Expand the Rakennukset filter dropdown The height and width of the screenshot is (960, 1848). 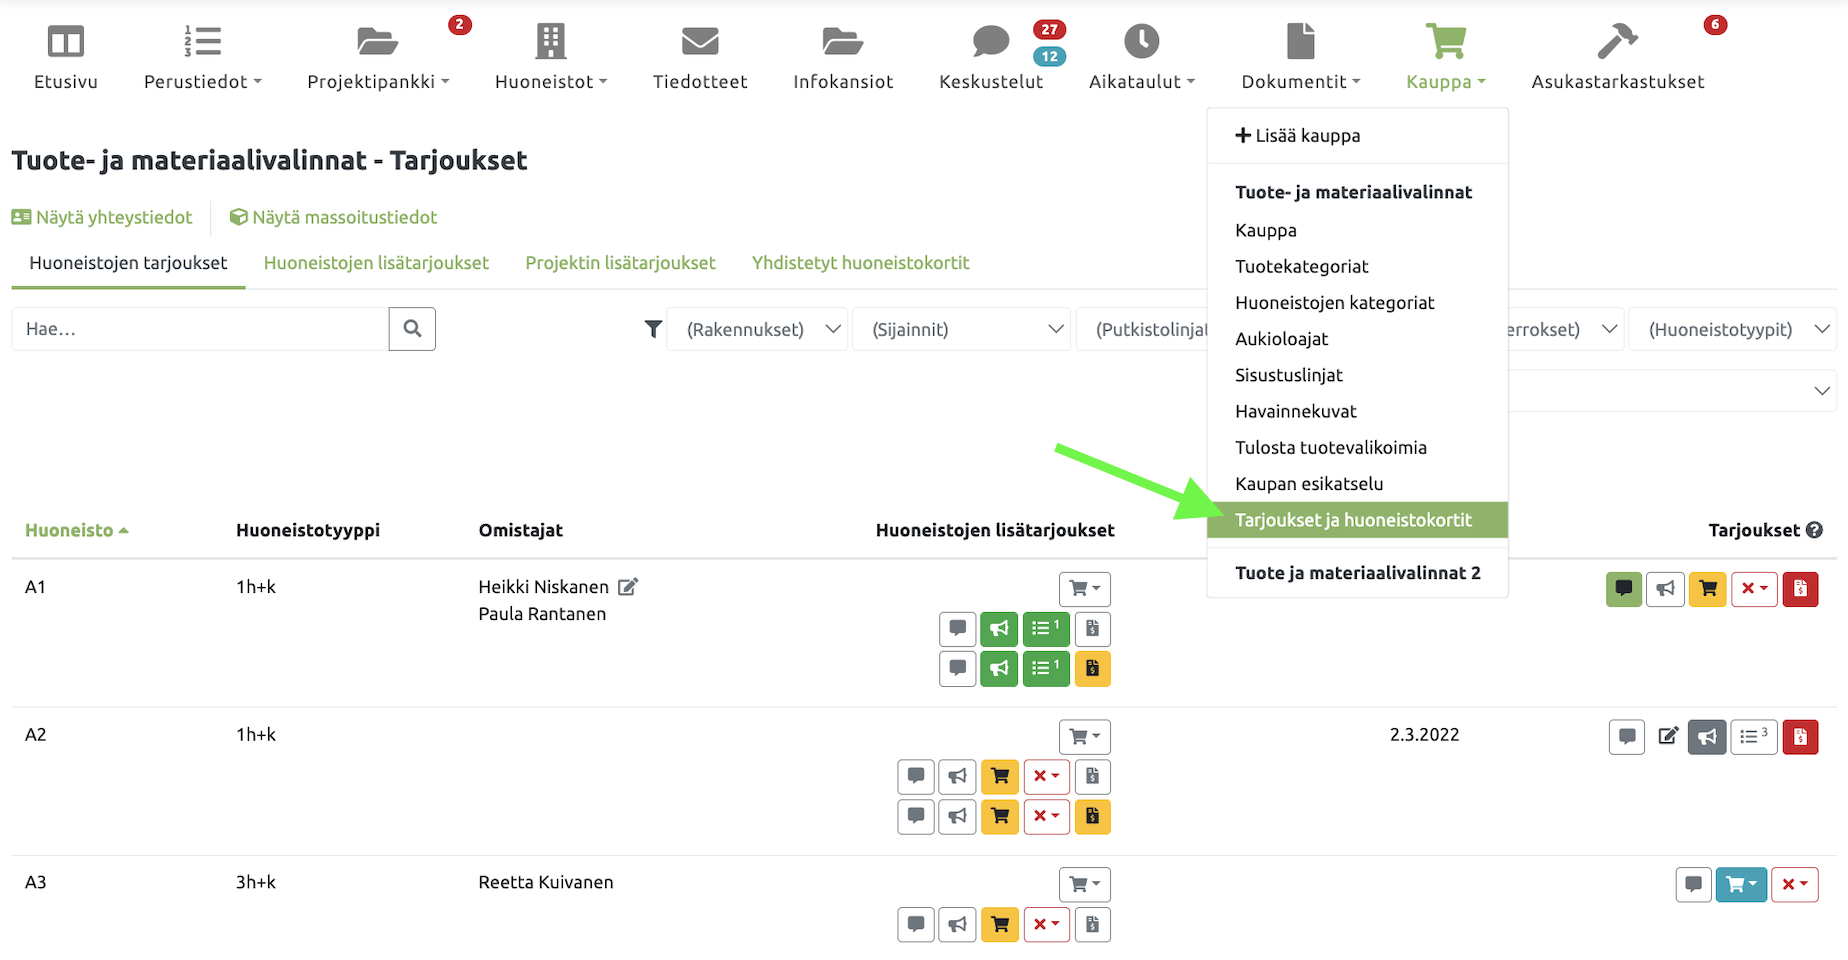[763, 329]
